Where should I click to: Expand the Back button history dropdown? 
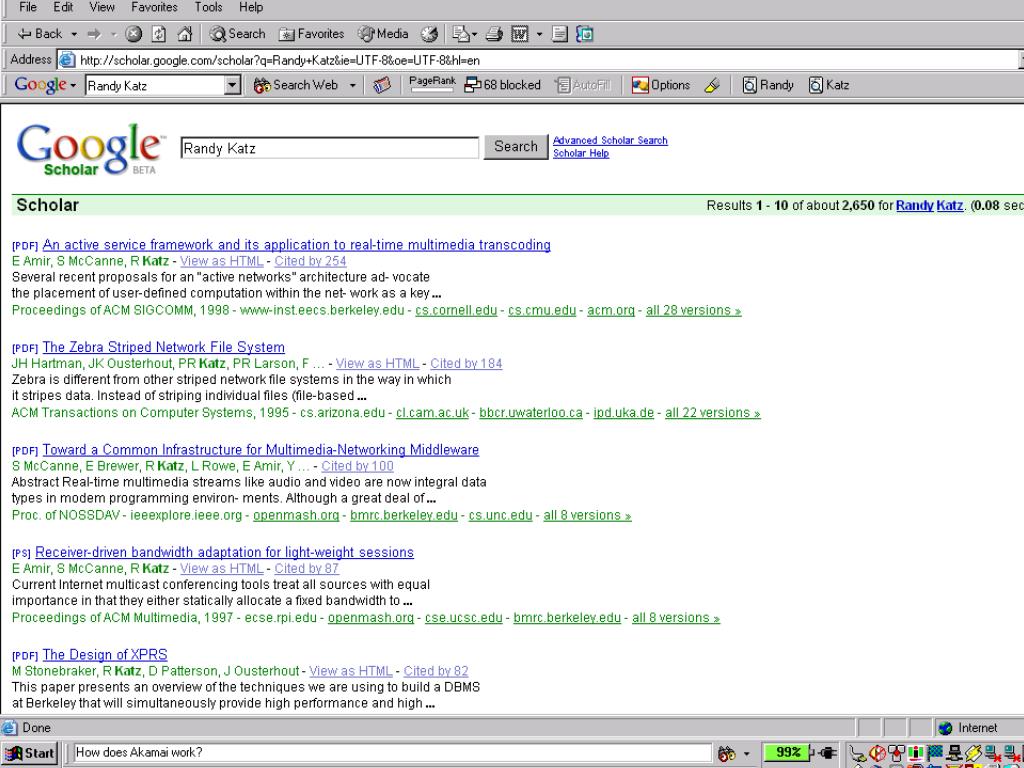coord(74,34)
